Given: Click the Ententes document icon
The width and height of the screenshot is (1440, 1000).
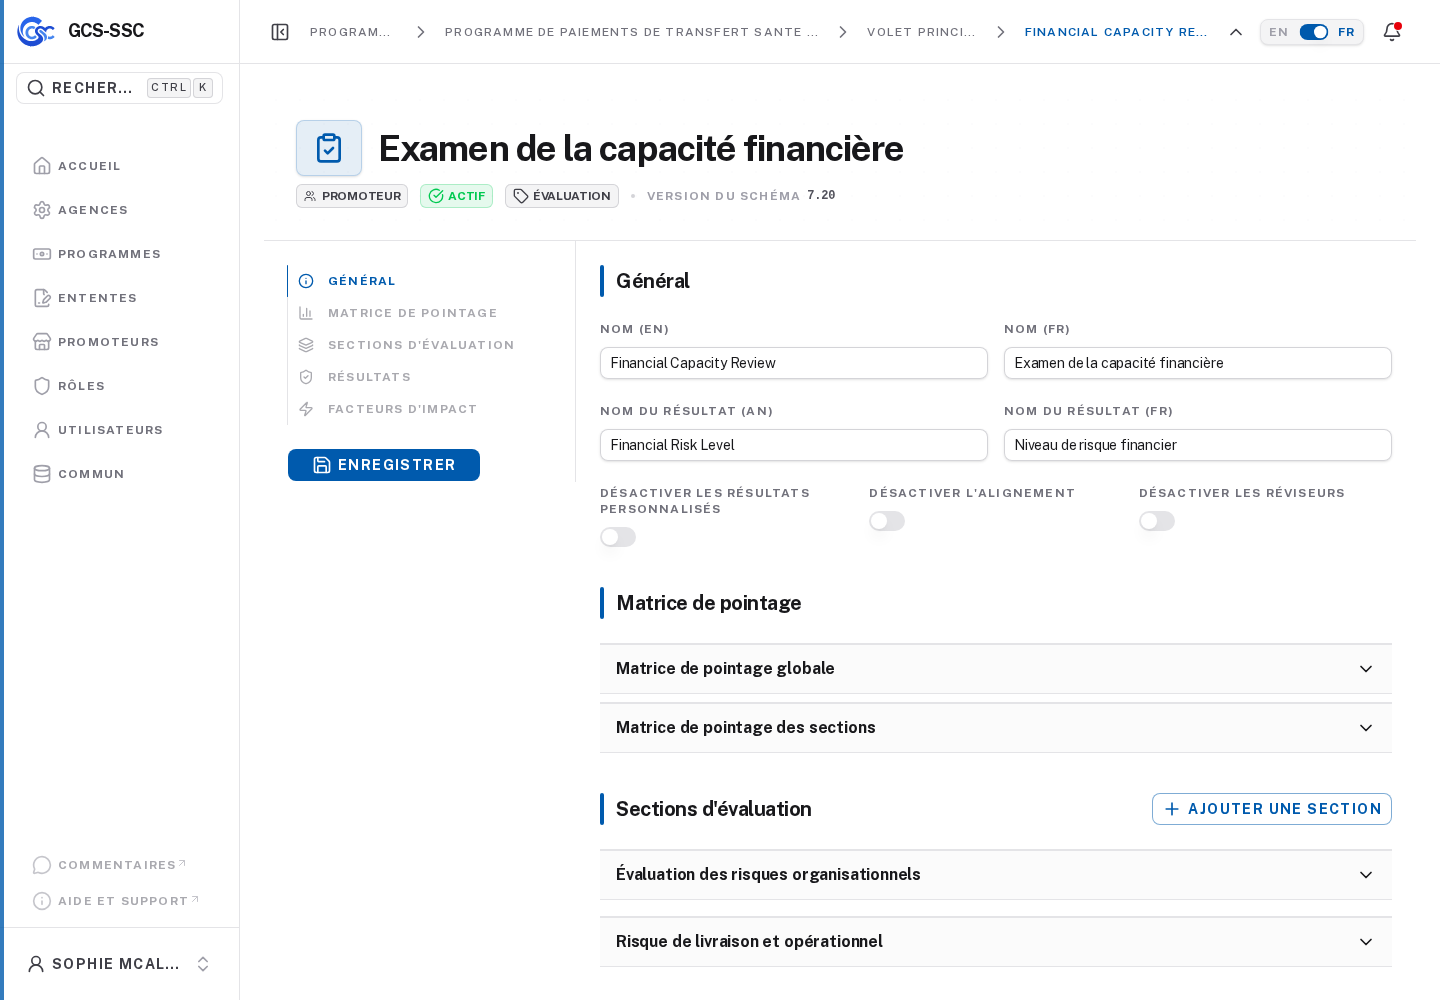Looking at the screenshot, I should point(42,298).
